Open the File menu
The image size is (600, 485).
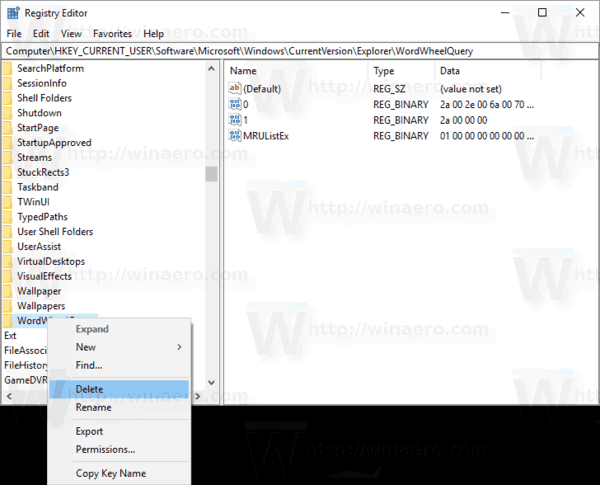(x=14, y=34)
